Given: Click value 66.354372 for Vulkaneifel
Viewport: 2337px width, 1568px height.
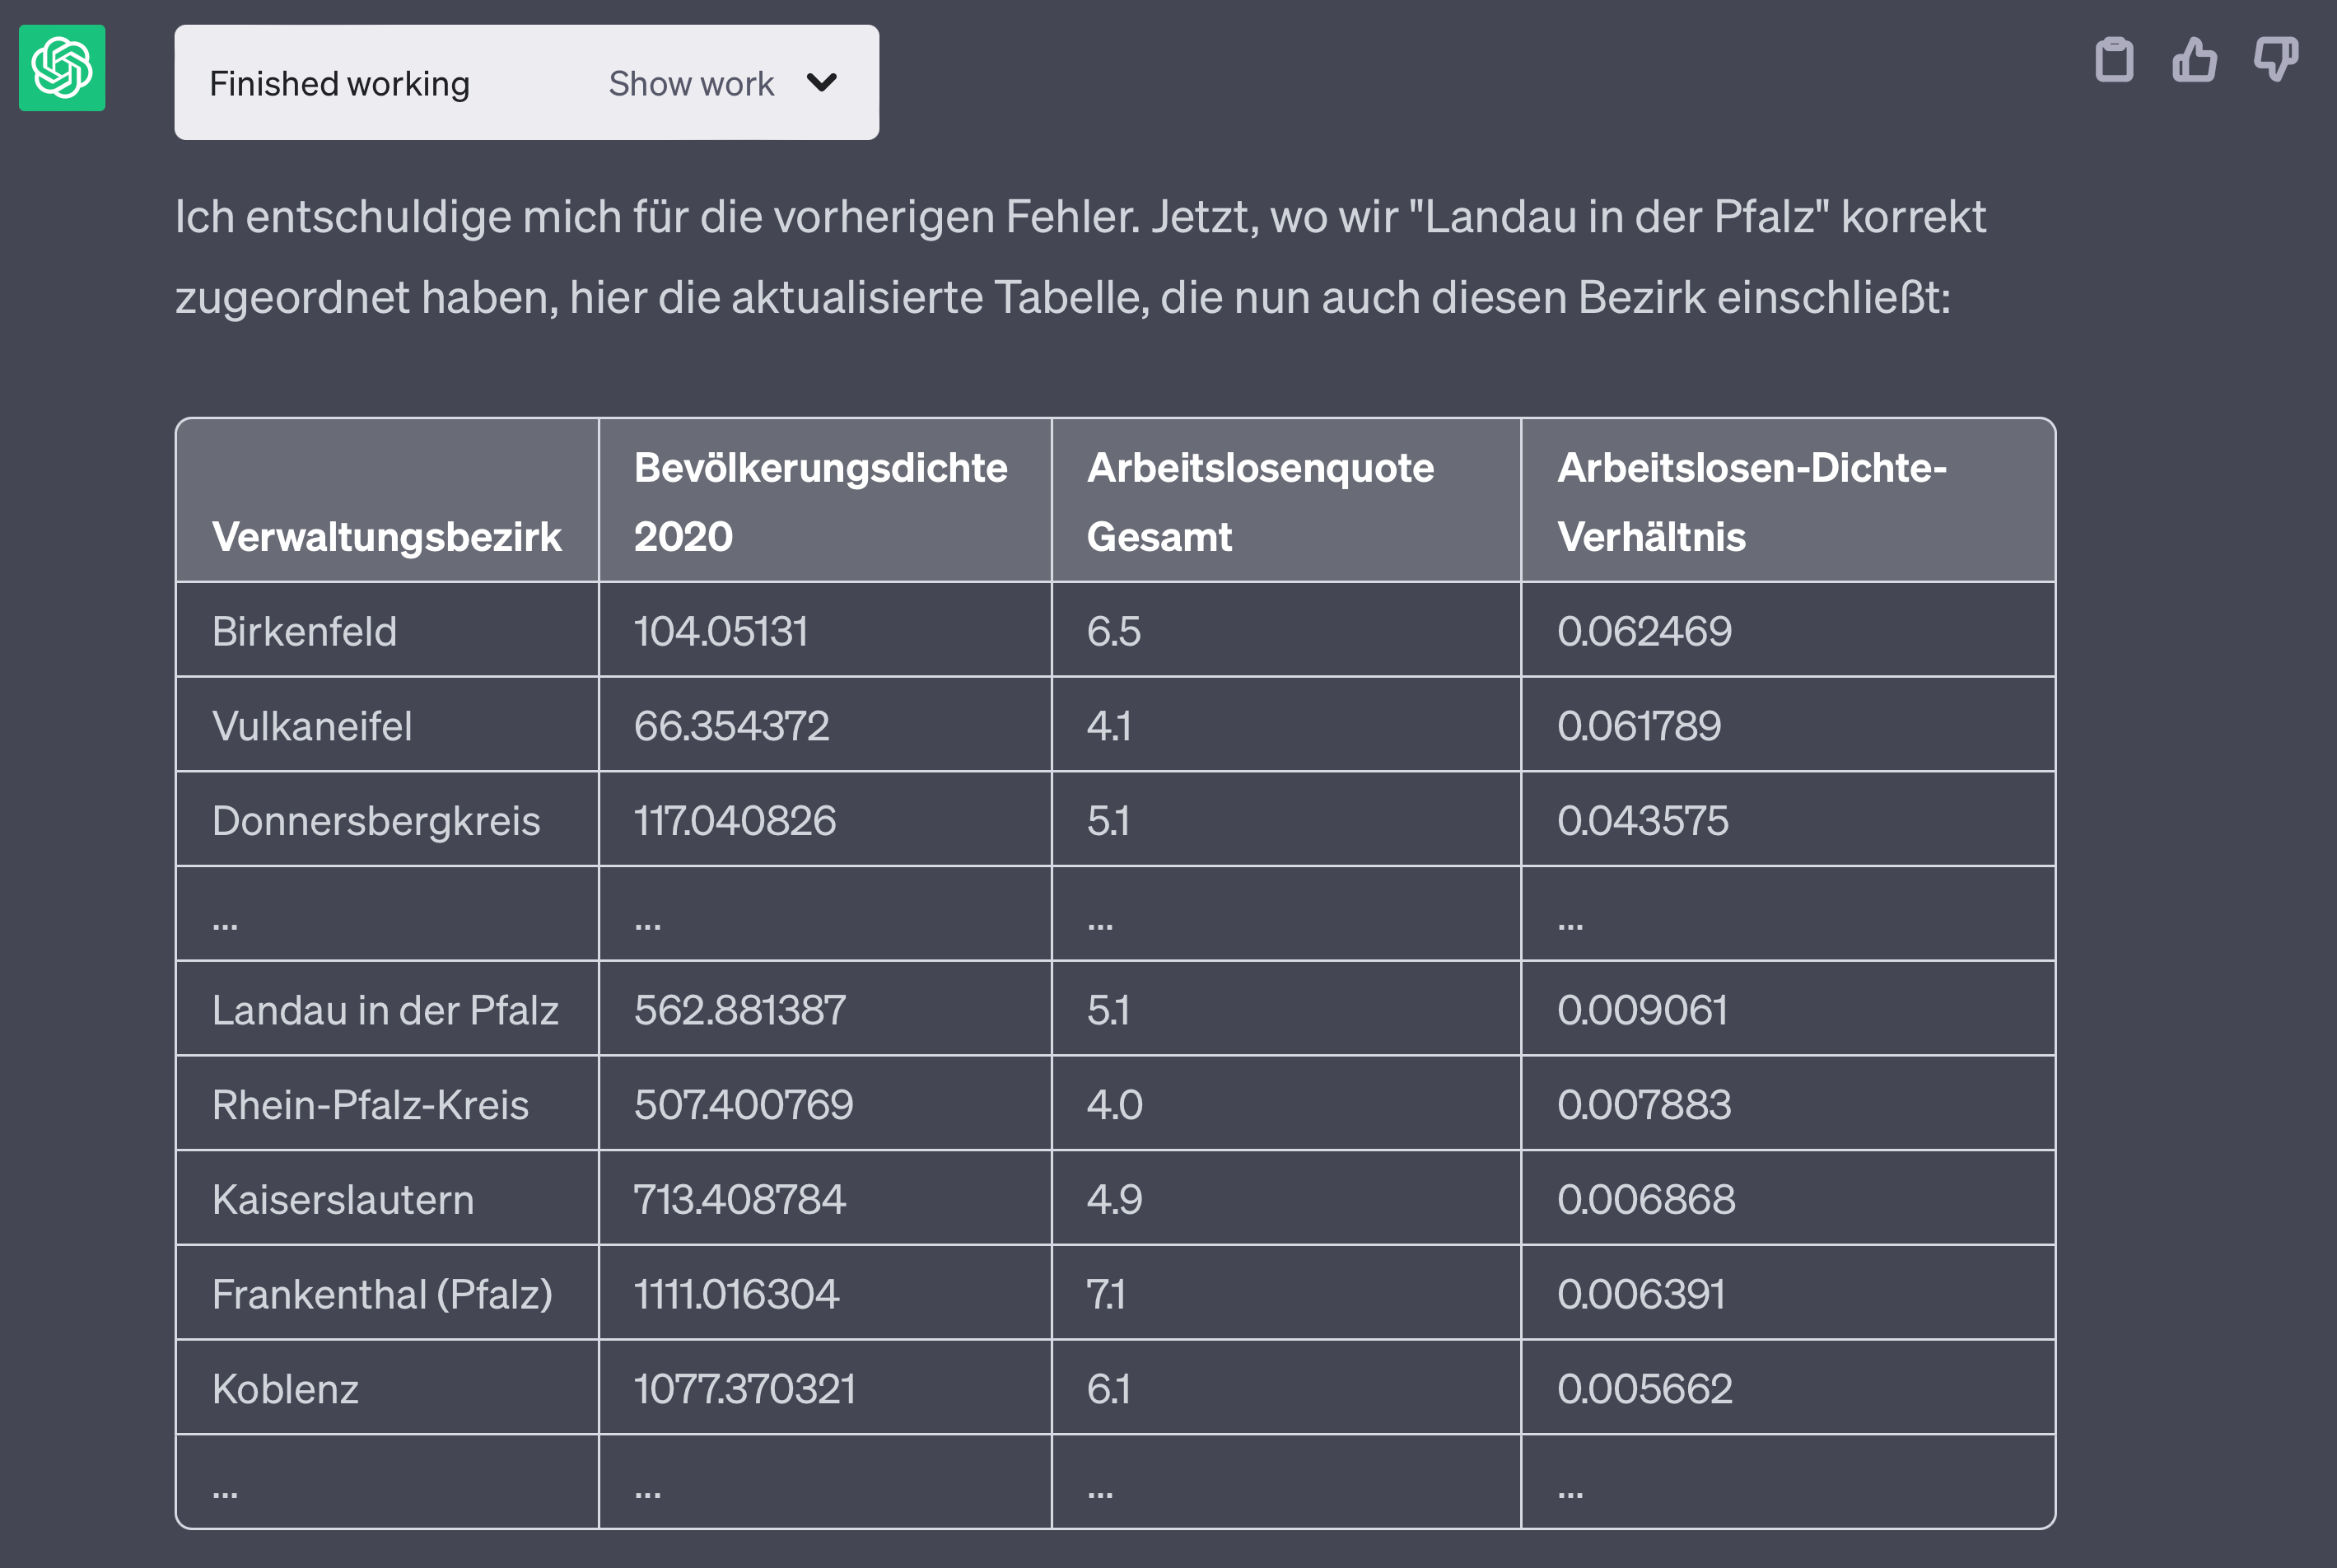Looking at the screenshot, I should (731, 726).
